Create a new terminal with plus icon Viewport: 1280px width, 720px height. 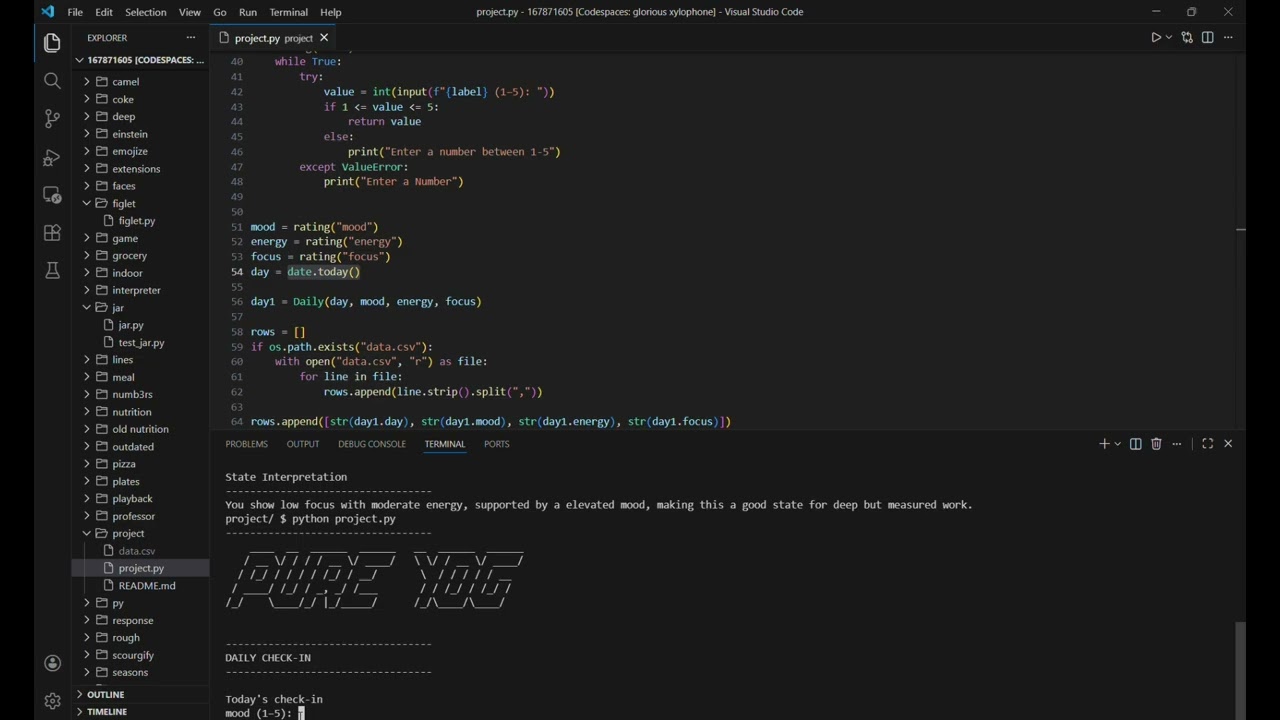pos(1104,444)
